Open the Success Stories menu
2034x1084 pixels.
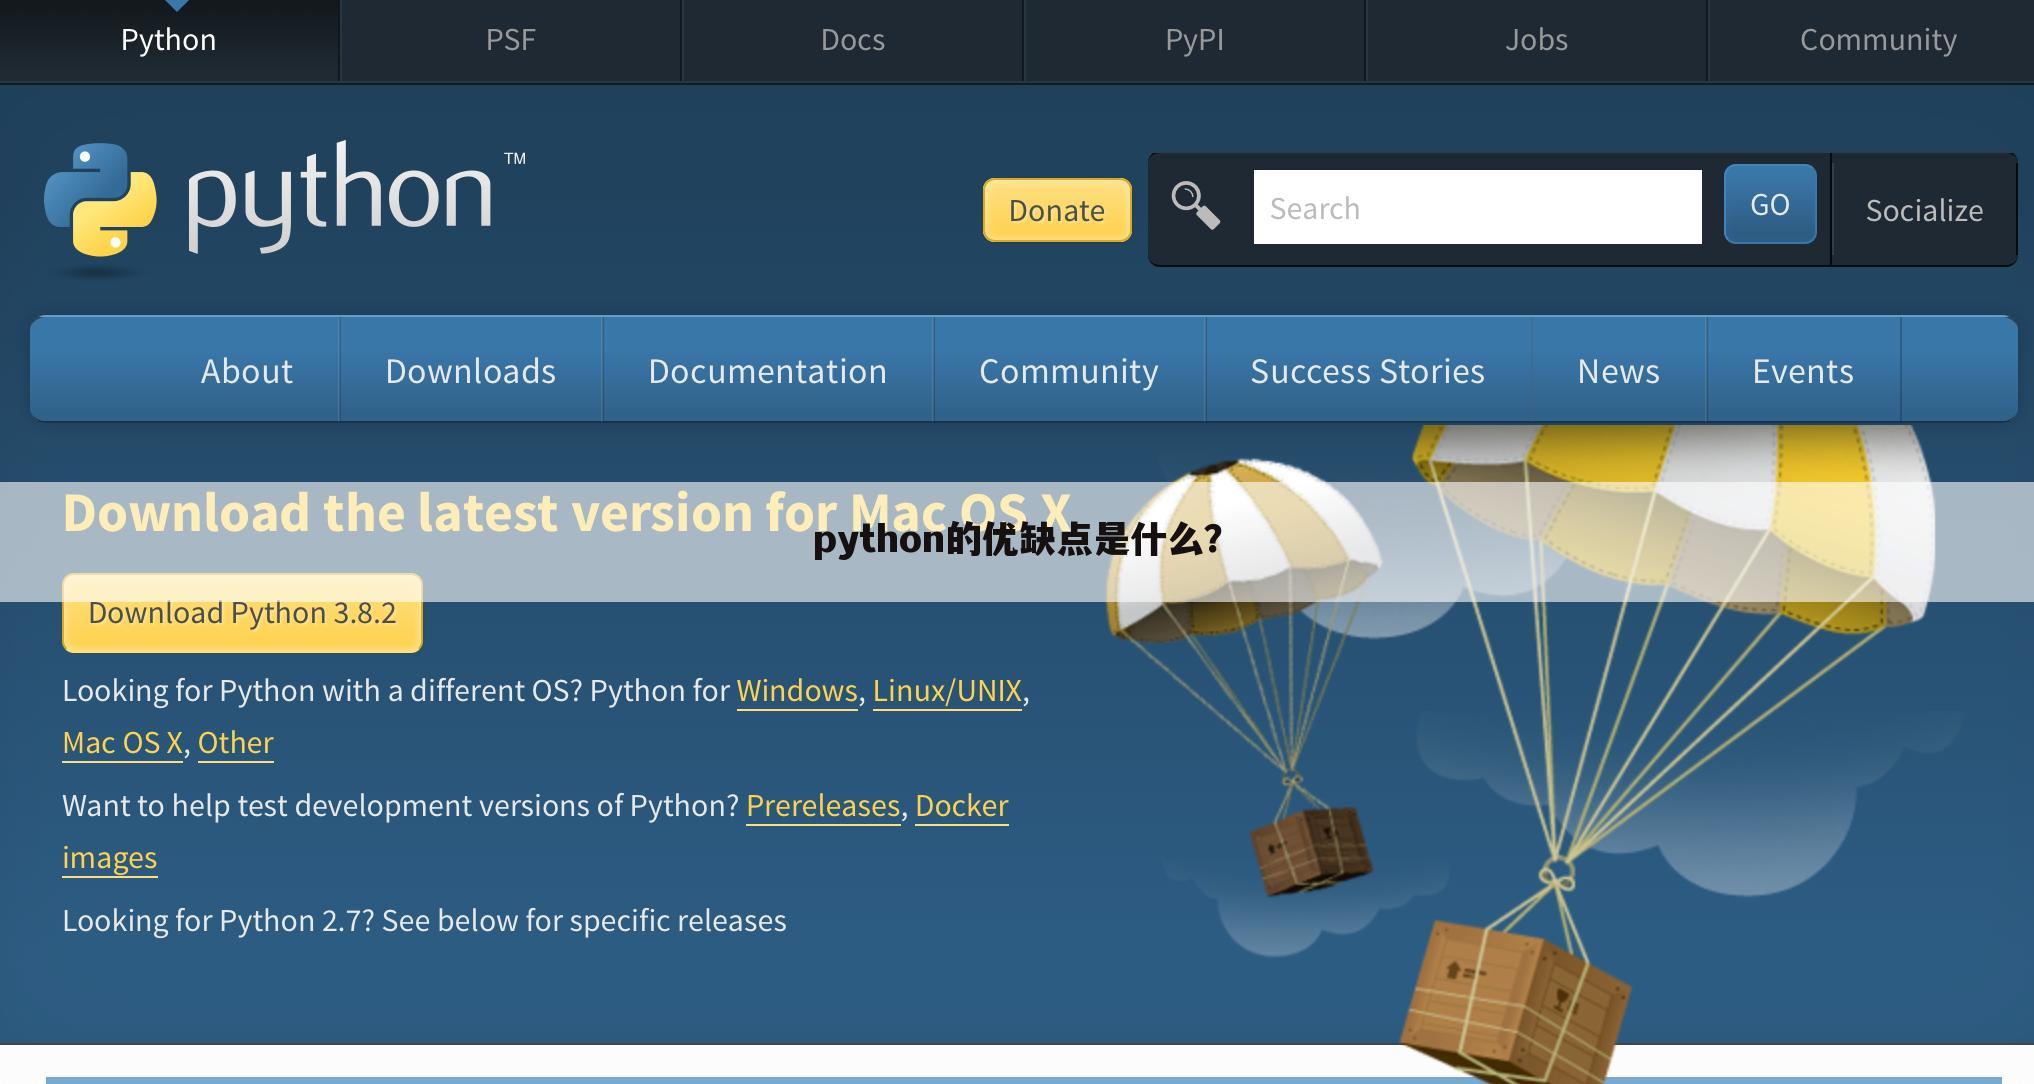1368,371
